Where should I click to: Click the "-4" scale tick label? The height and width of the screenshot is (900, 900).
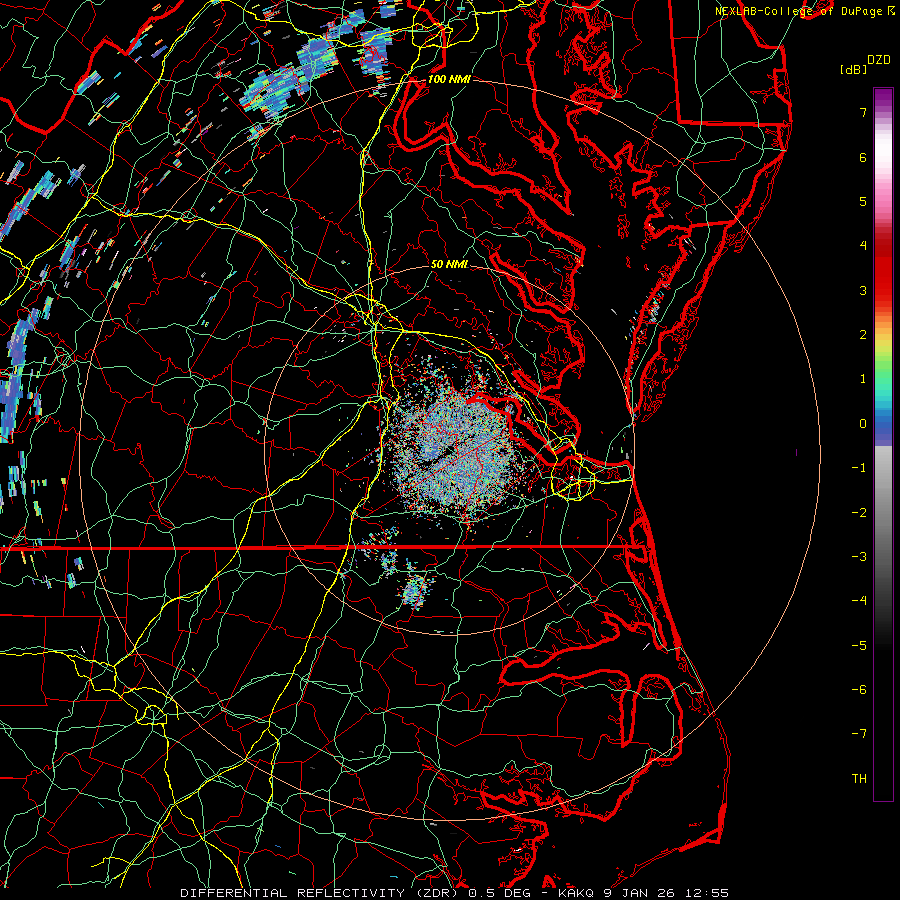coord(859,601)
